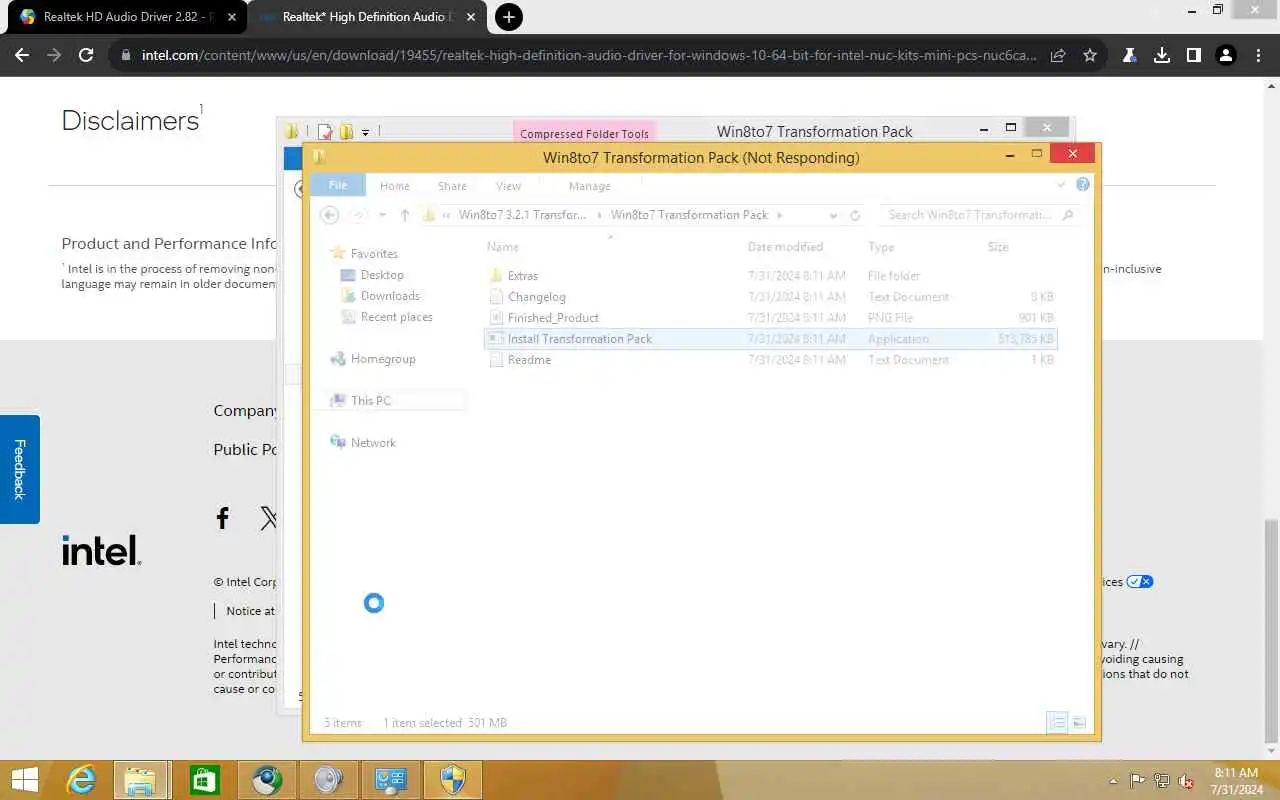Select Win8to7 Transformation Pack breadcrumb segment
The image size is (1280, 800).
[x=689, y=215]
